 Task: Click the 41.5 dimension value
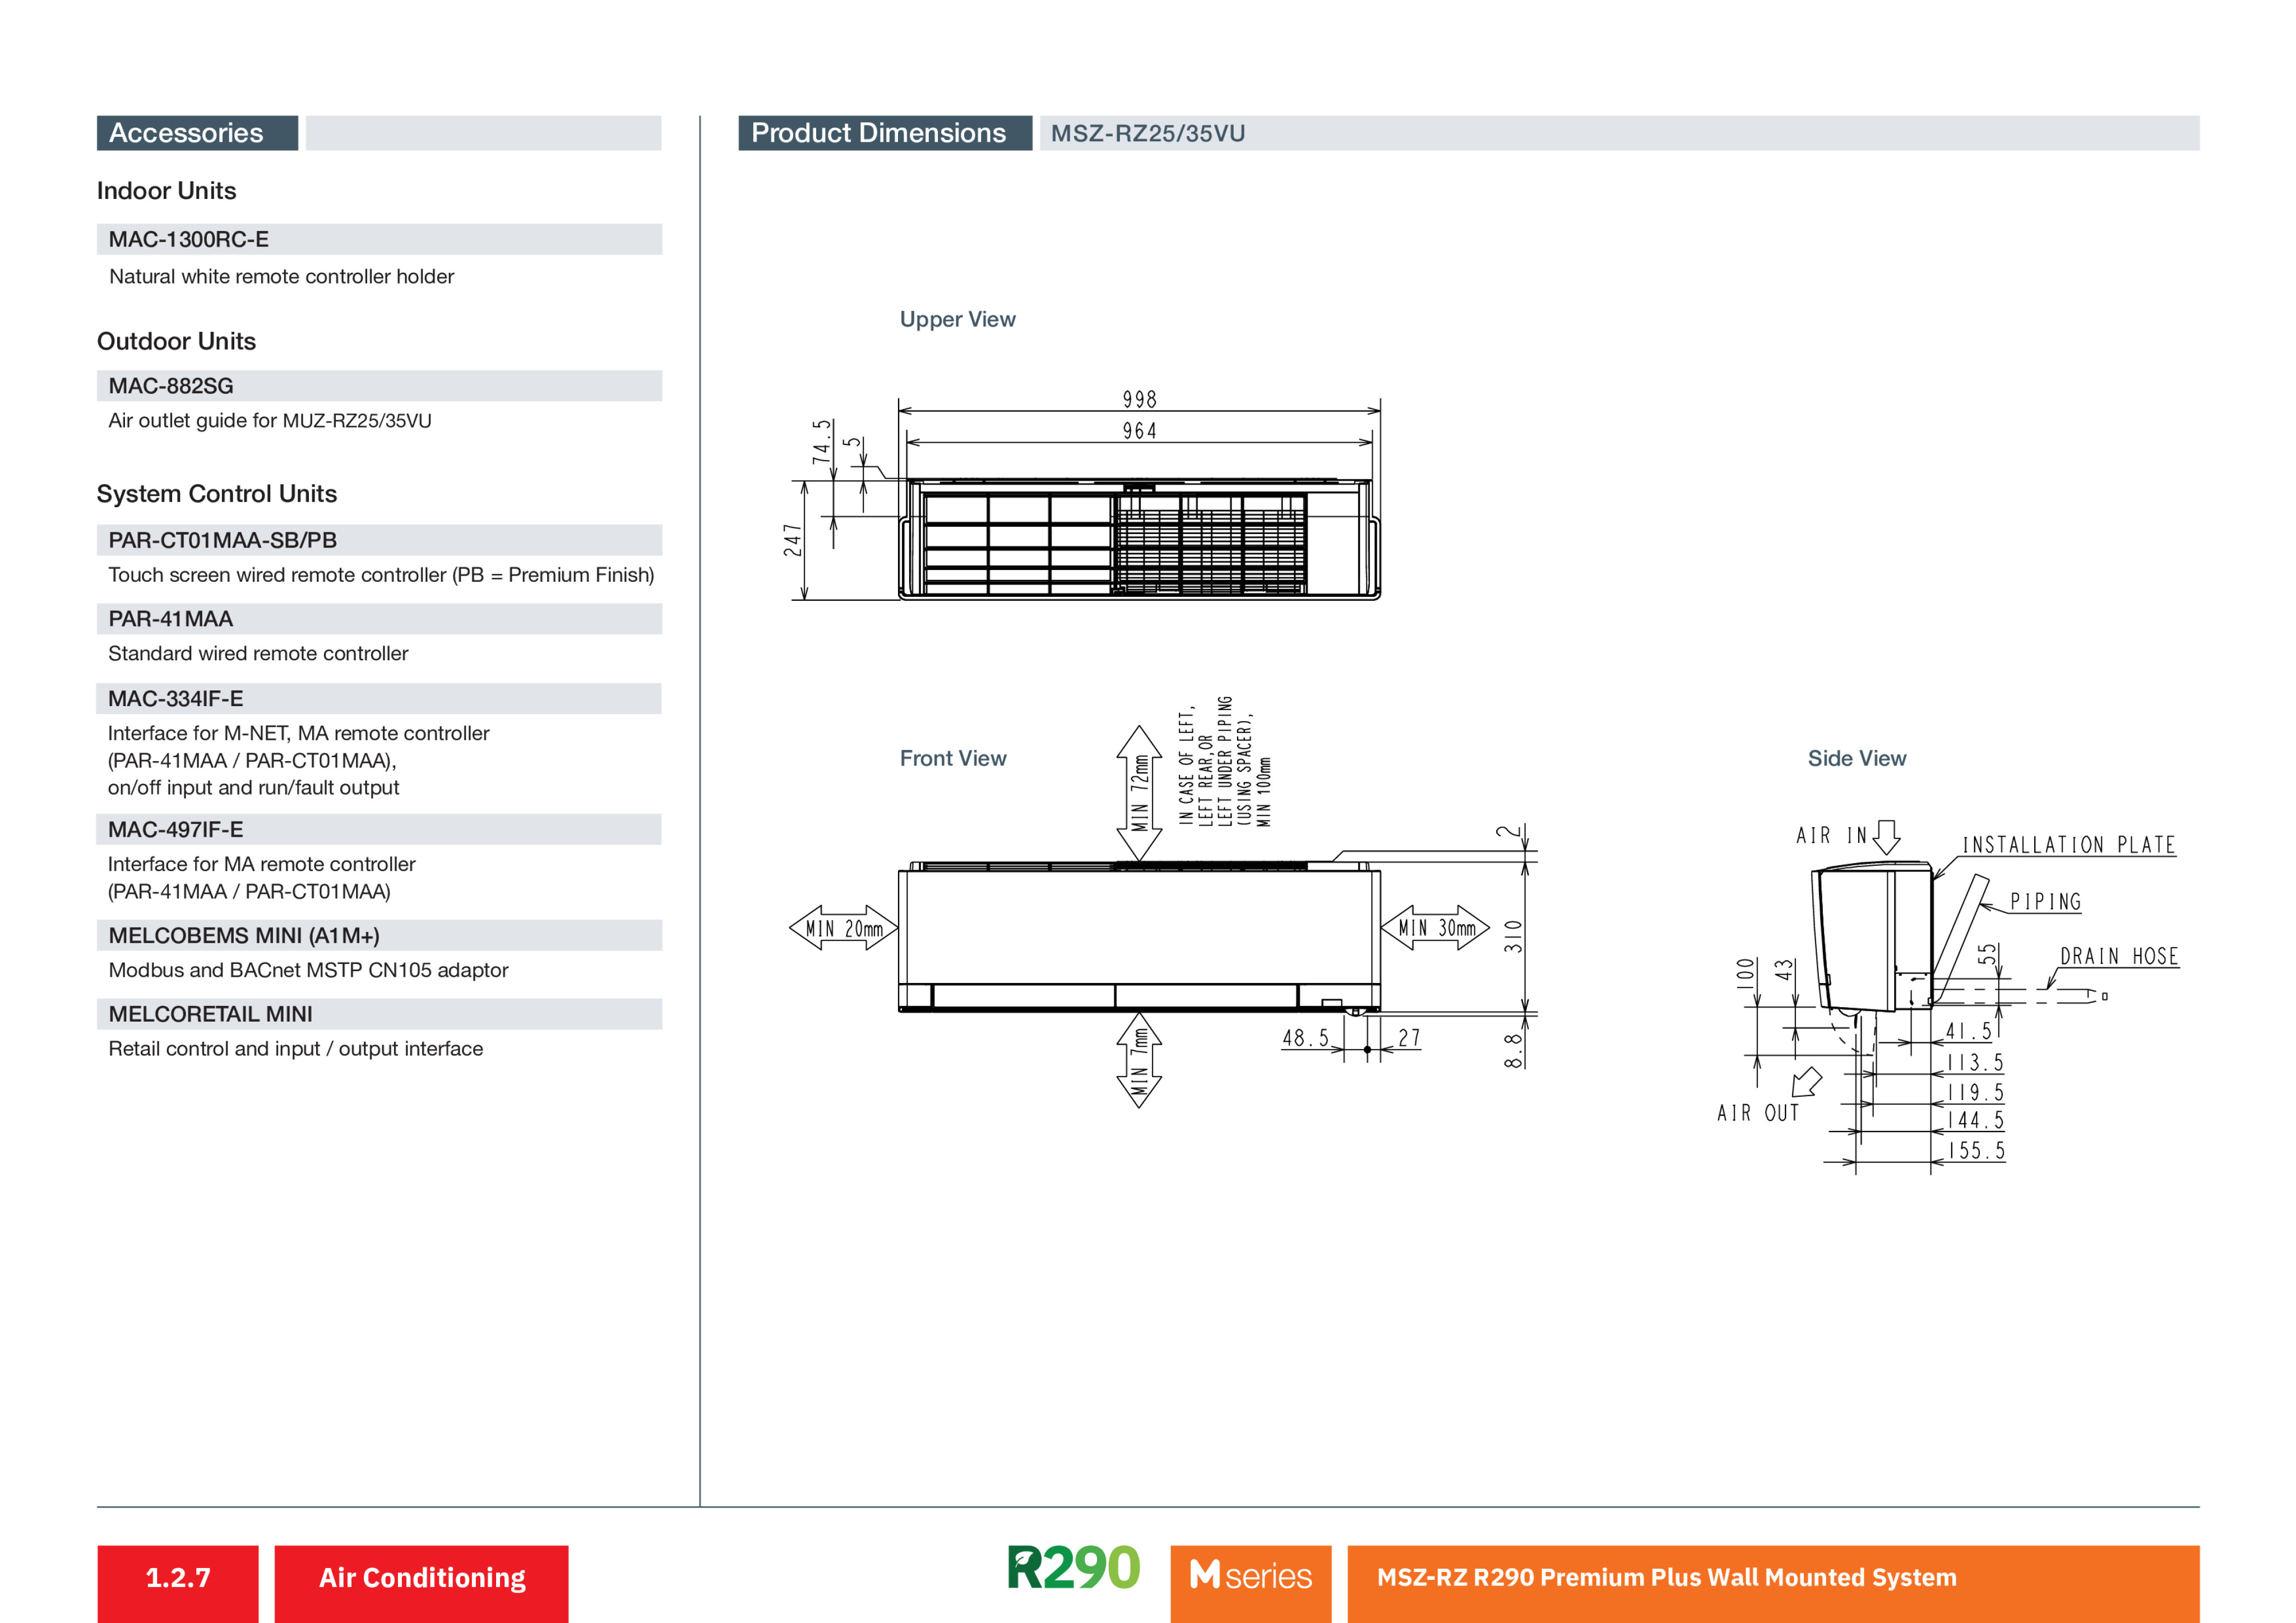(1969, 1031)
